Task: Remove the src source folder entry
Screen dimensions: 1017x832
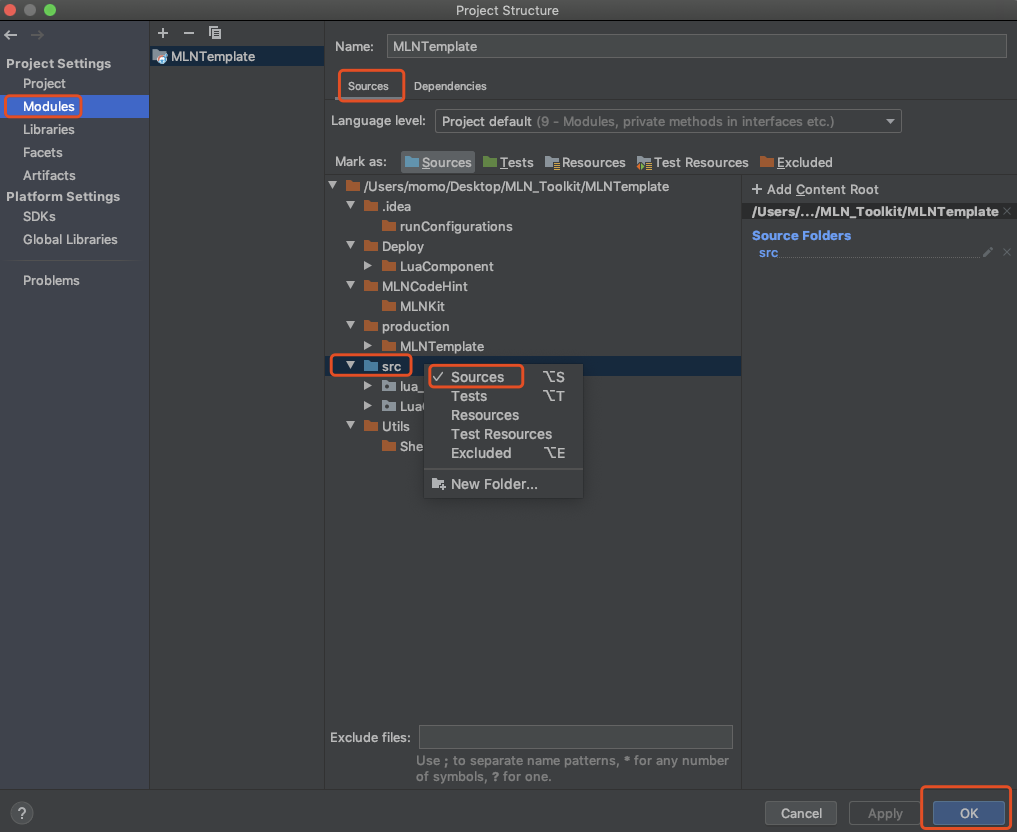Action: tap(1007, 253)
